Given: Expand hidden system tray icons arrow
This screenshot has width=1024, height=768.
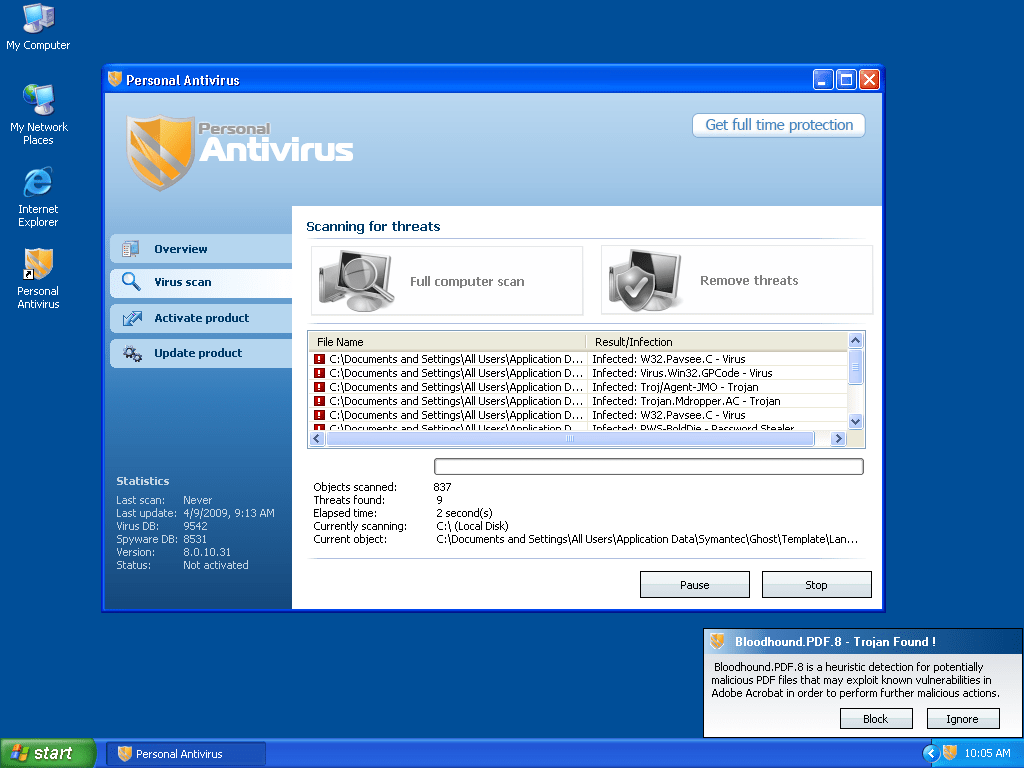Looking at the screenshot, I should (931, 753).
